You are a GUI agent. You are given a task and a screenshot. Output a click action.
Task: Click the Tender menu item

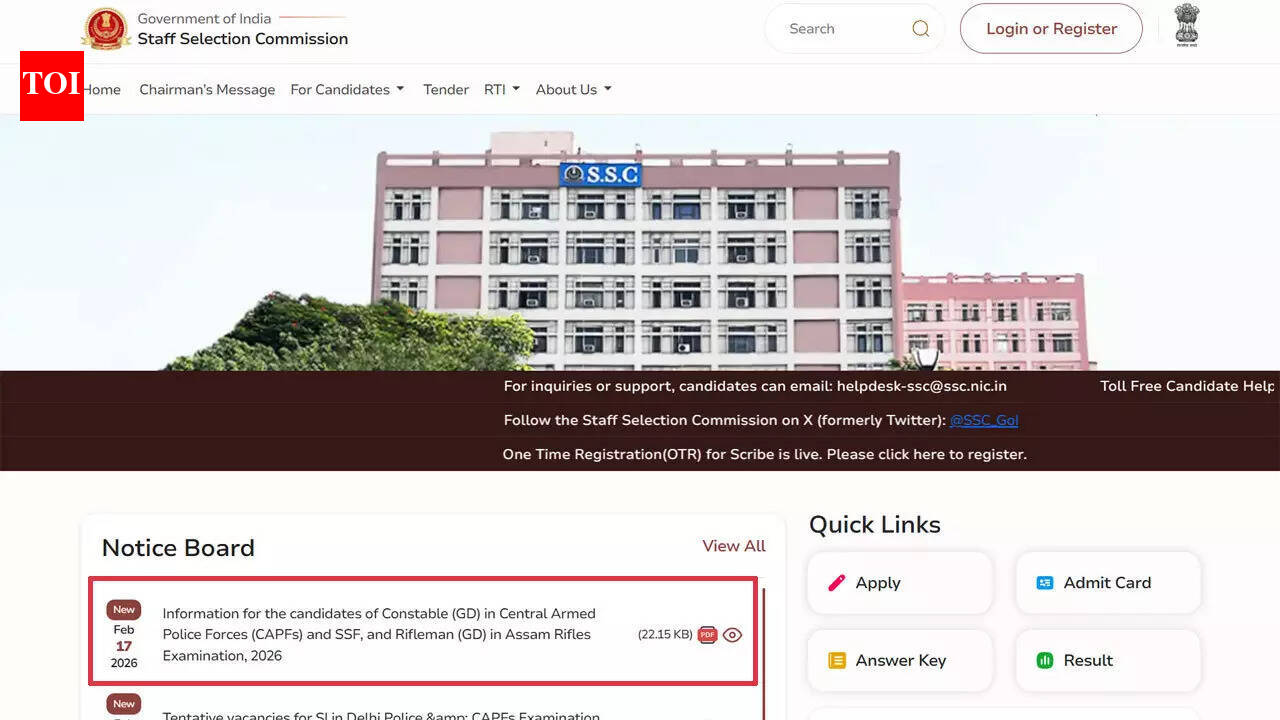coord(445,89)
